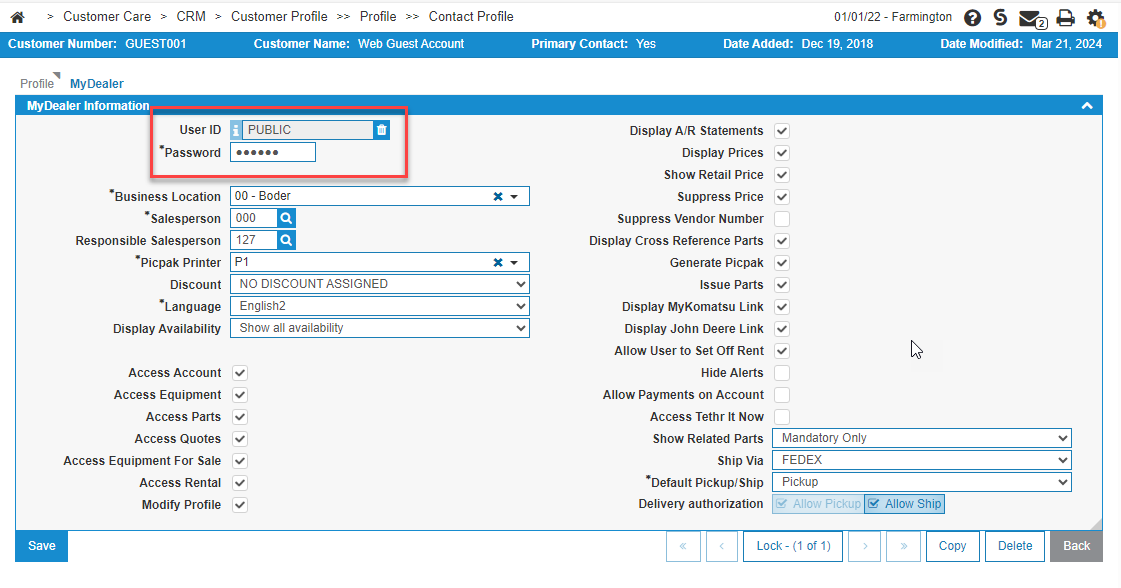Open the mail messages icon
The width and height of the screenshot is (1121, 588).
[x=1031, y=18]
